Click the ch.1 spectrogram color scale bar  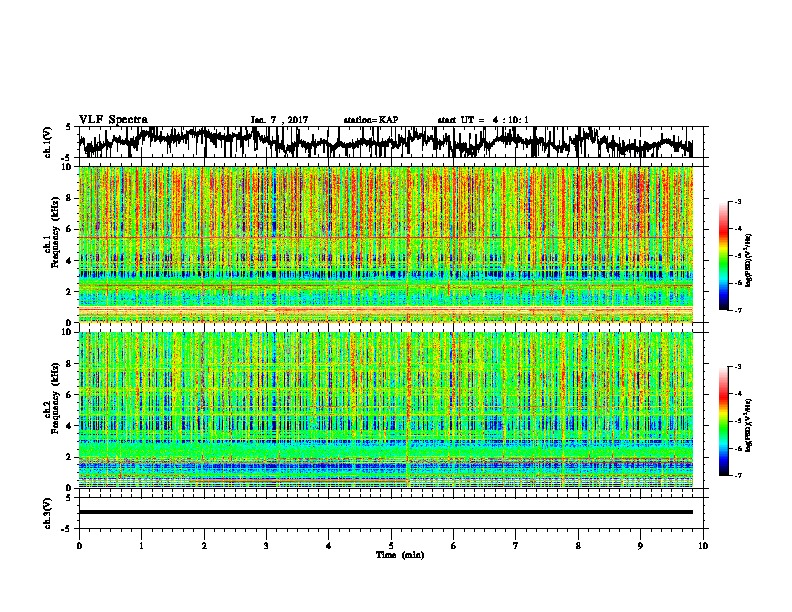coord(724,256)
